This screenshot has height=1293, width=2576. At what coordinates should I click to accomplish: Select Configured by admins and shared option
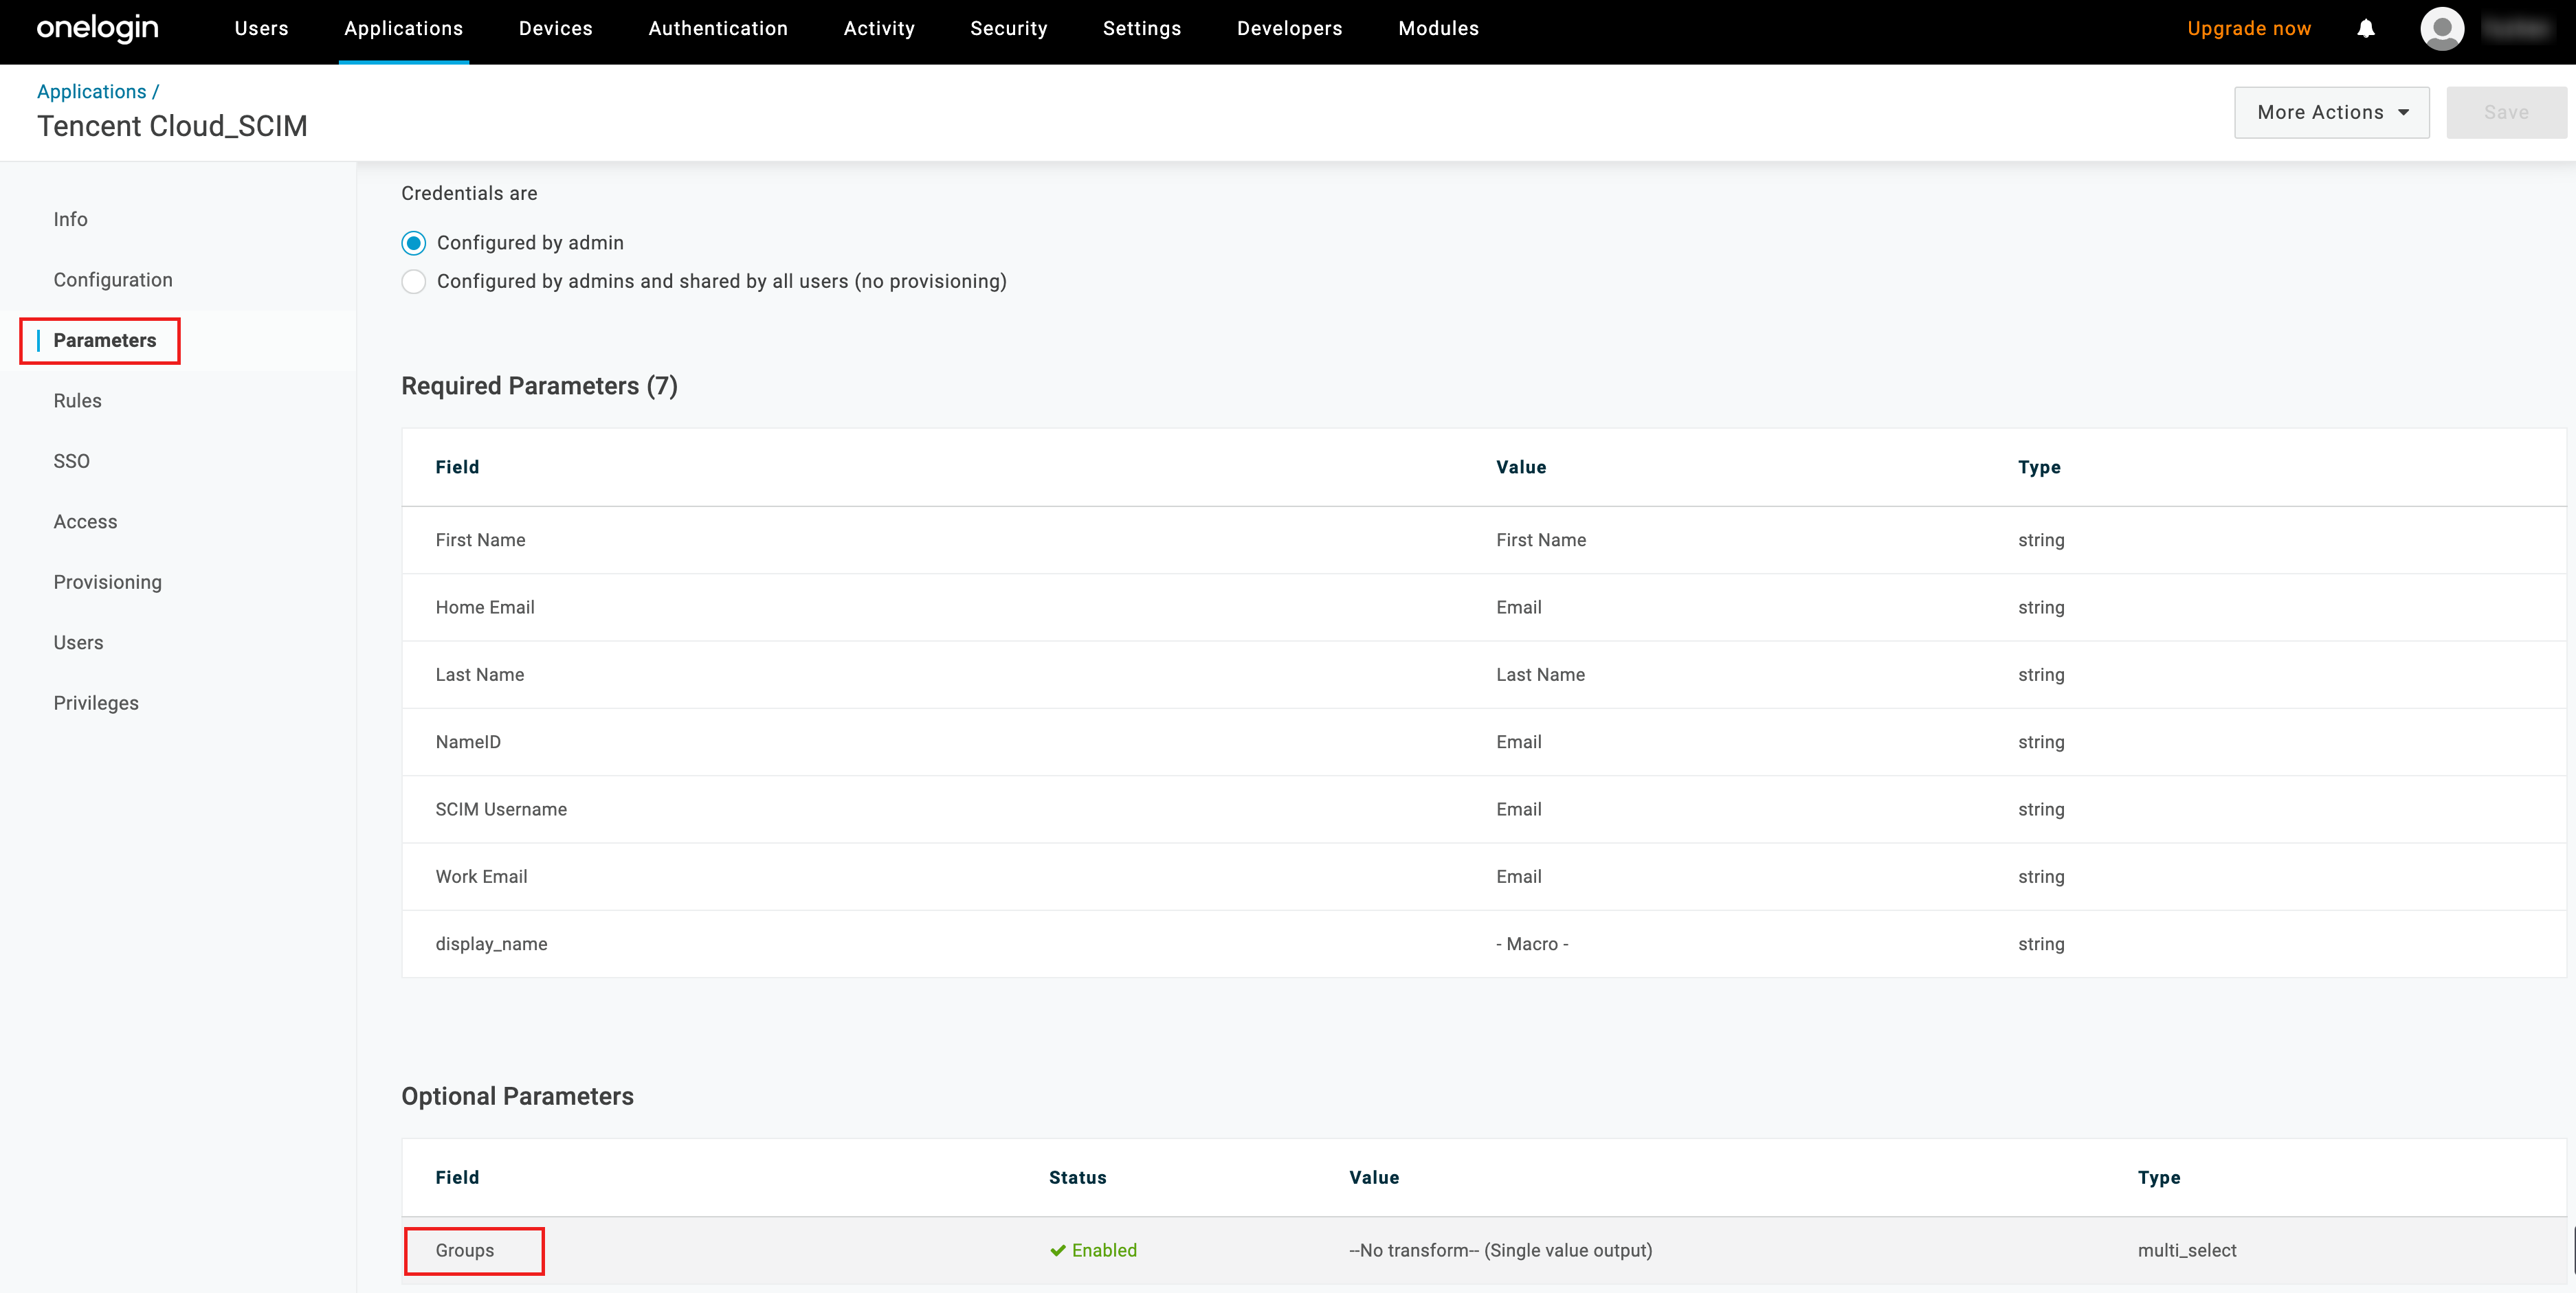[414, 282]
